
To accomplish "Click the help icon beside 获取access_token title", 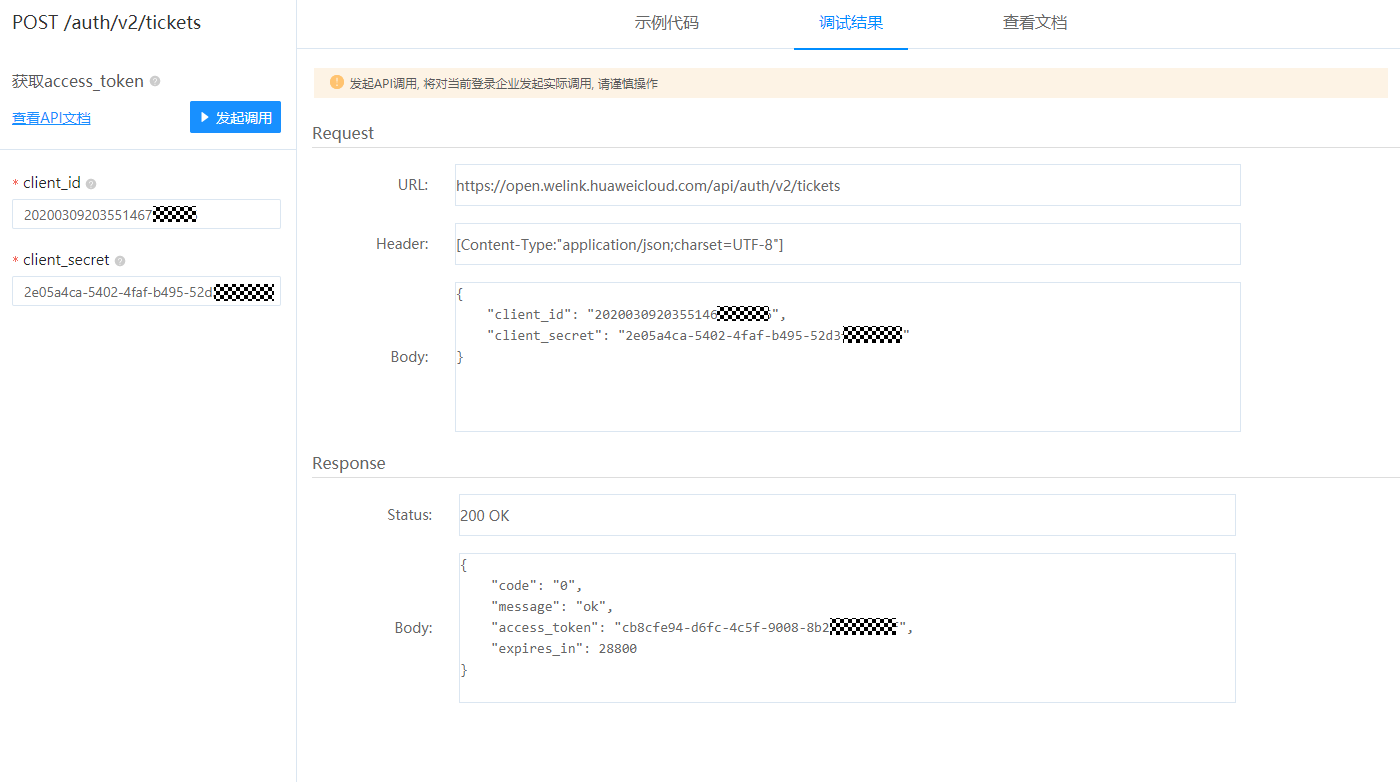I will point(155,81).
